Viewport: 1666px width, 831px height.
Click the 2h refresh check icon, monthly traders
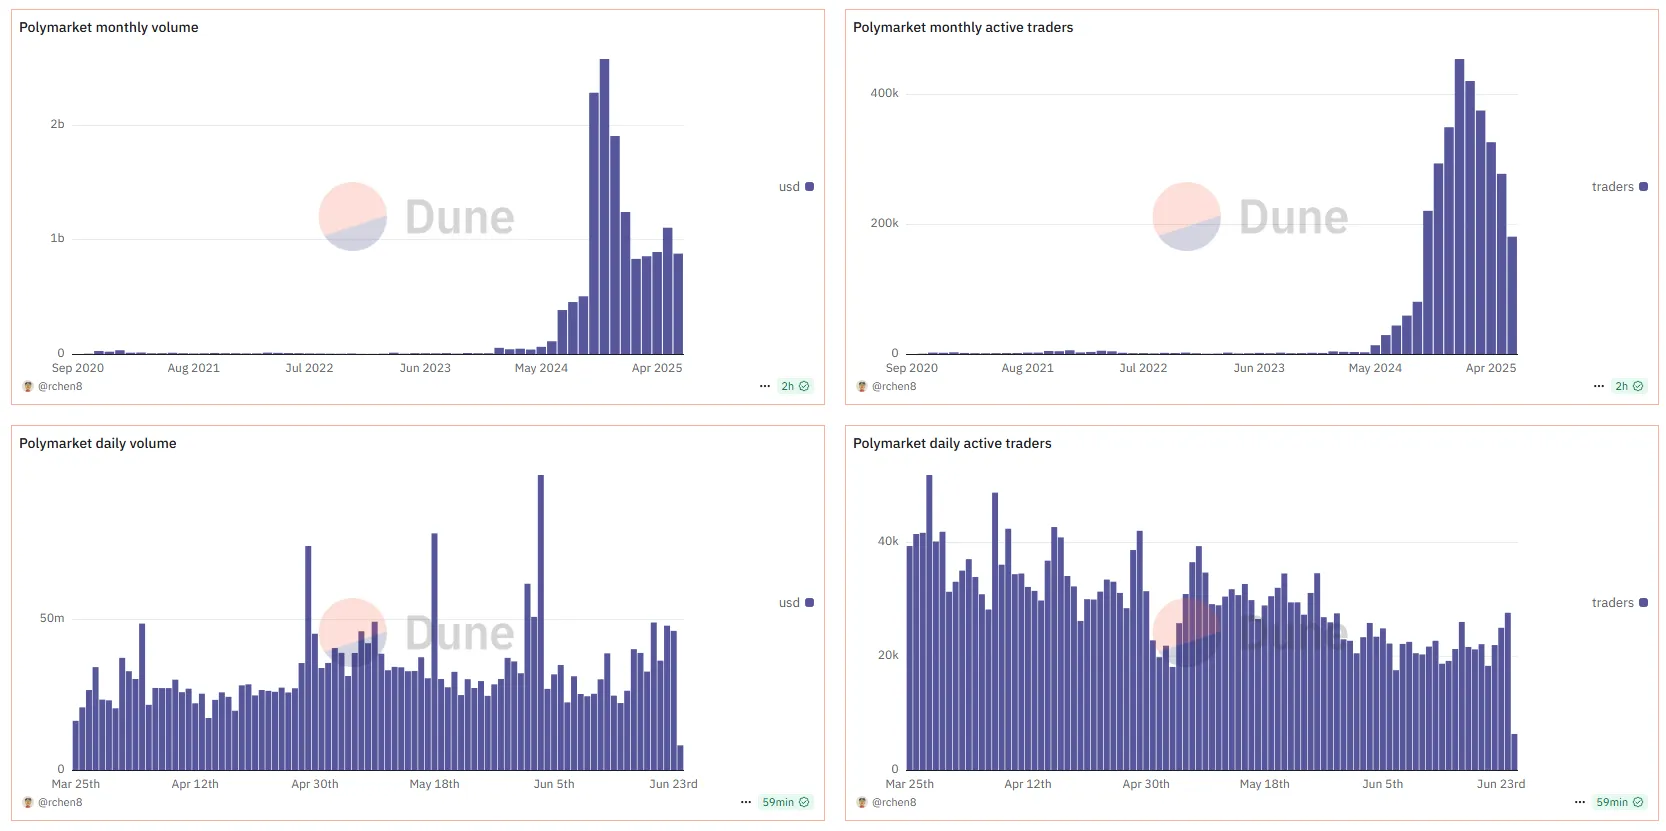pos(1638,386)
